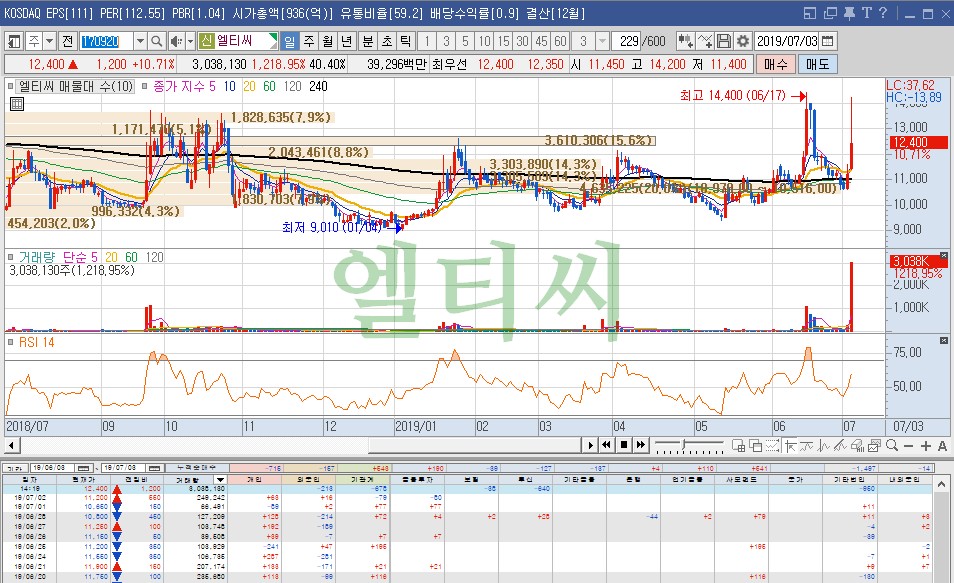Image resolution: width=954 pixels, height=583 pixels.
Task: Select the 월 monthly period
Action: pyautogui.click(x=328, y=41)
